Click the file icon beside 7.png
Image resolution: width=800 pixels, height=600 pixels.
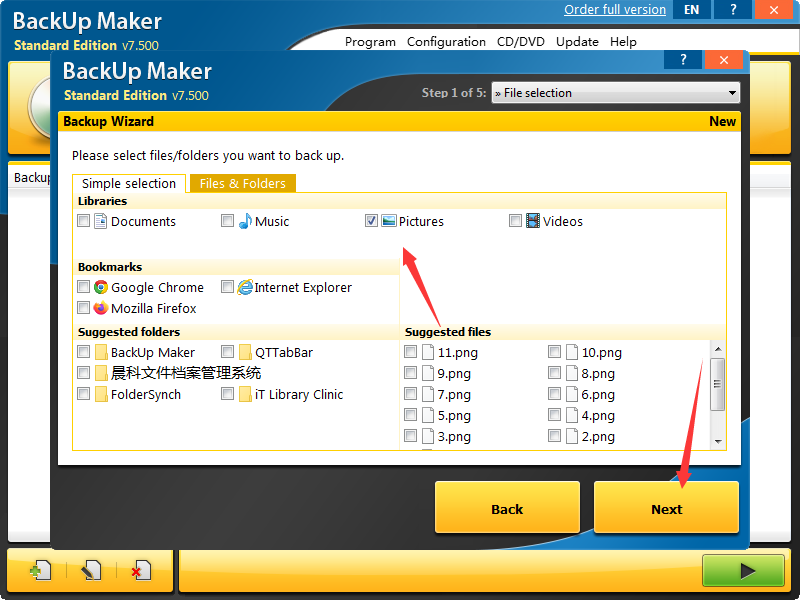(x=428, y=394)
